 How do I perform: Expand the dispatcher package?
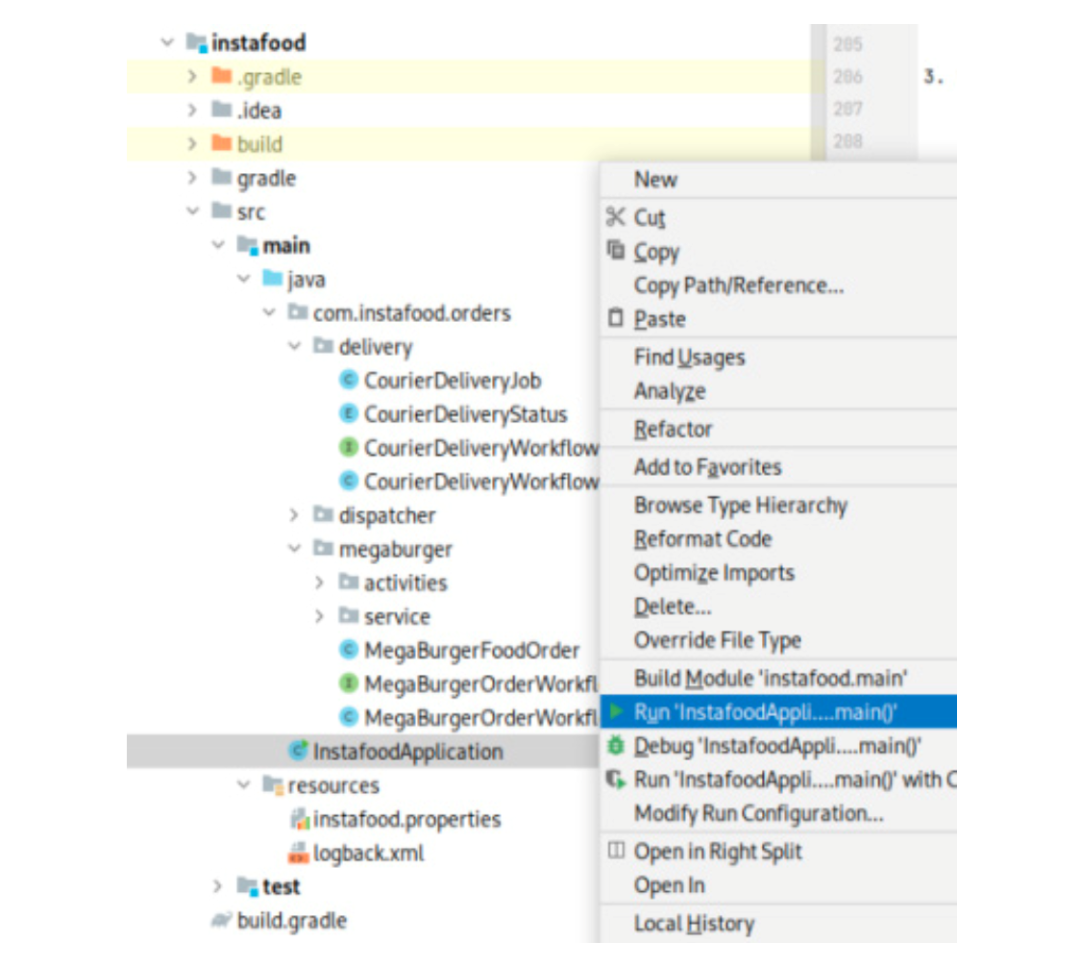tap(294, 515)
